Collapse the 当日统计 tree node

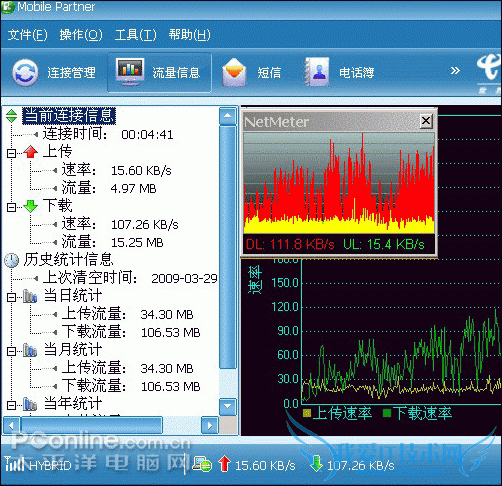pos(12,297)
